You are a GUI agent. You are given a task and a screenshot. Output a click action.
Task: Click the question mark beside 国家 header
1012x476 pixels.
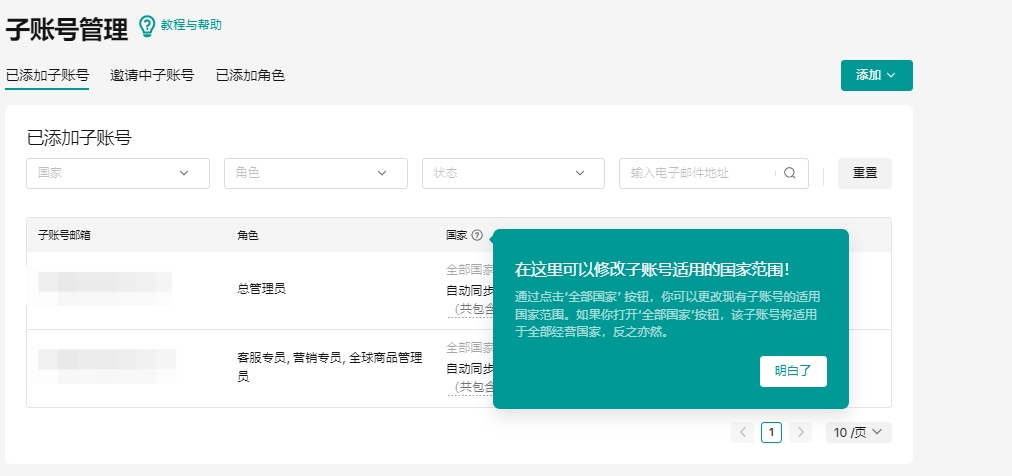pos(477,236)
